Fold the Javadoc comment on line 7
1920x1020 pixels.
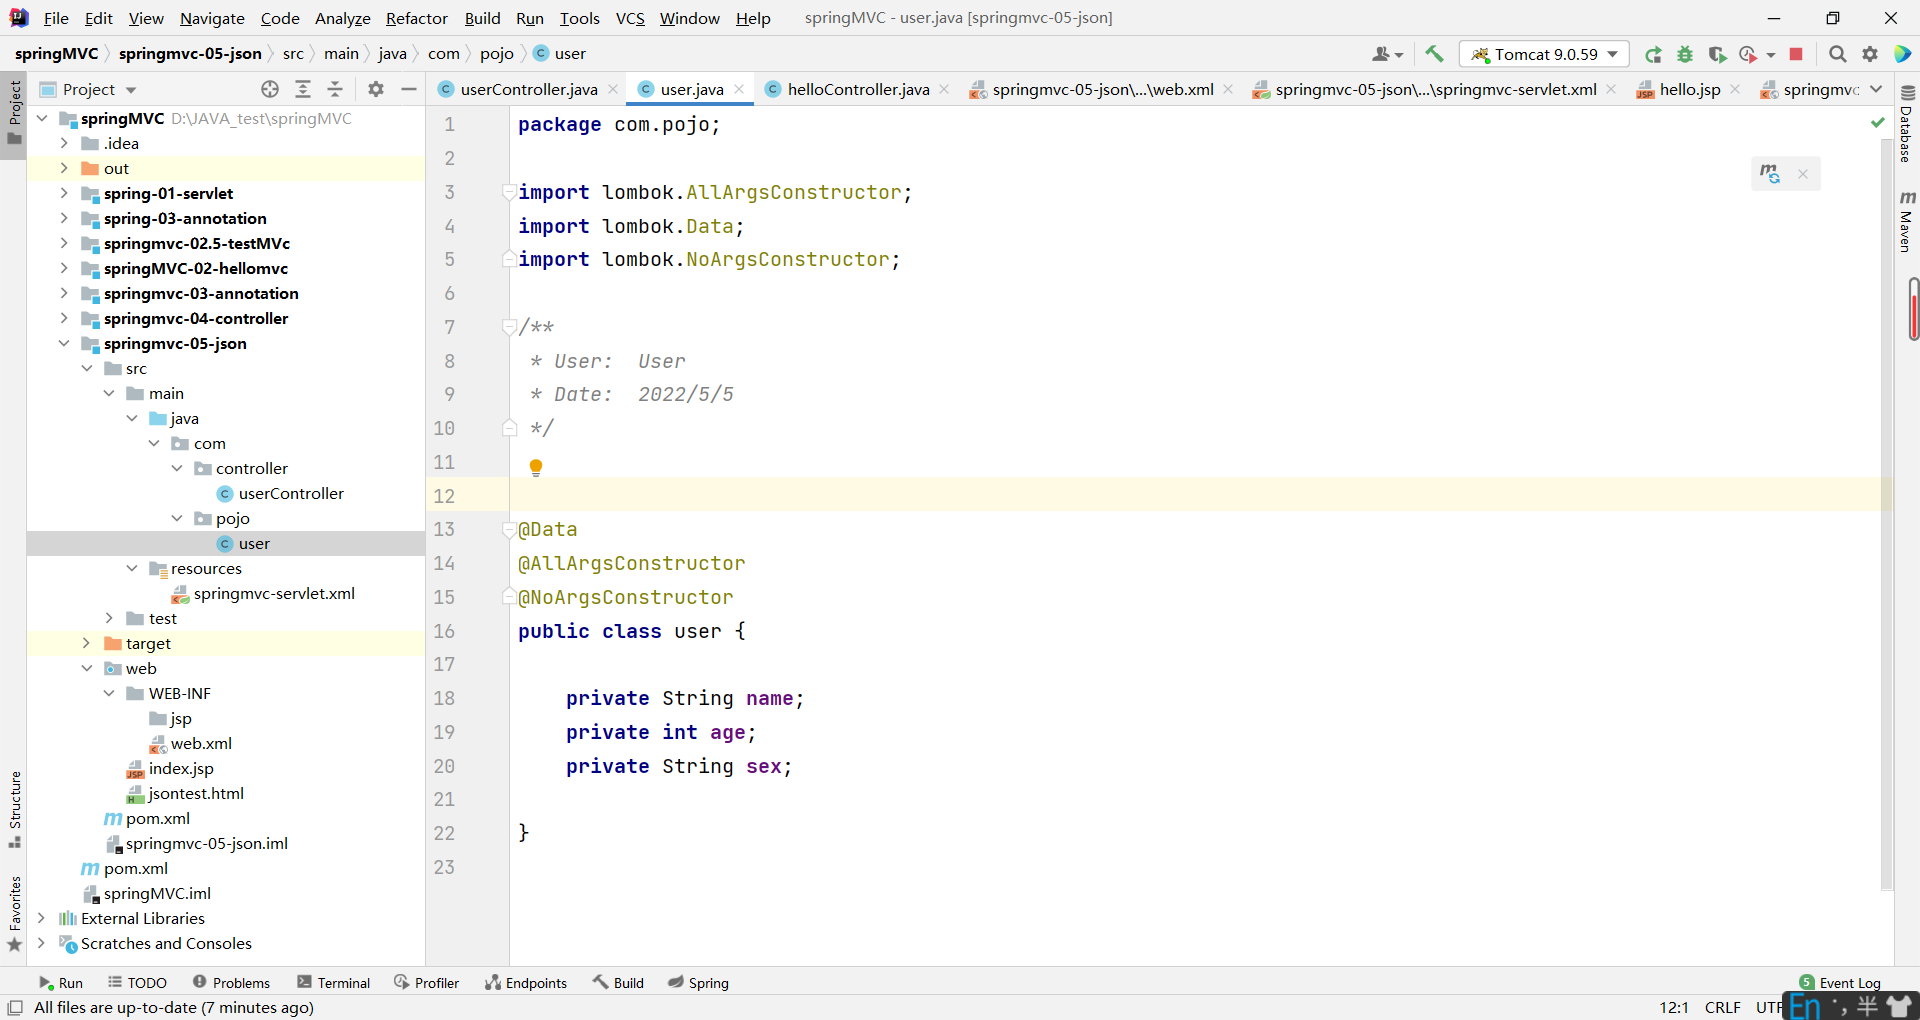pos(509,327)
